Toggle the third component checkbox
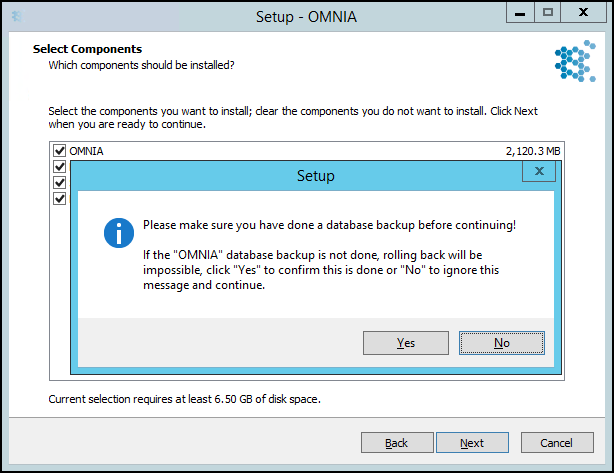Image resolution: width=614 pixels, height=473 pixels. tap(60, 183)
